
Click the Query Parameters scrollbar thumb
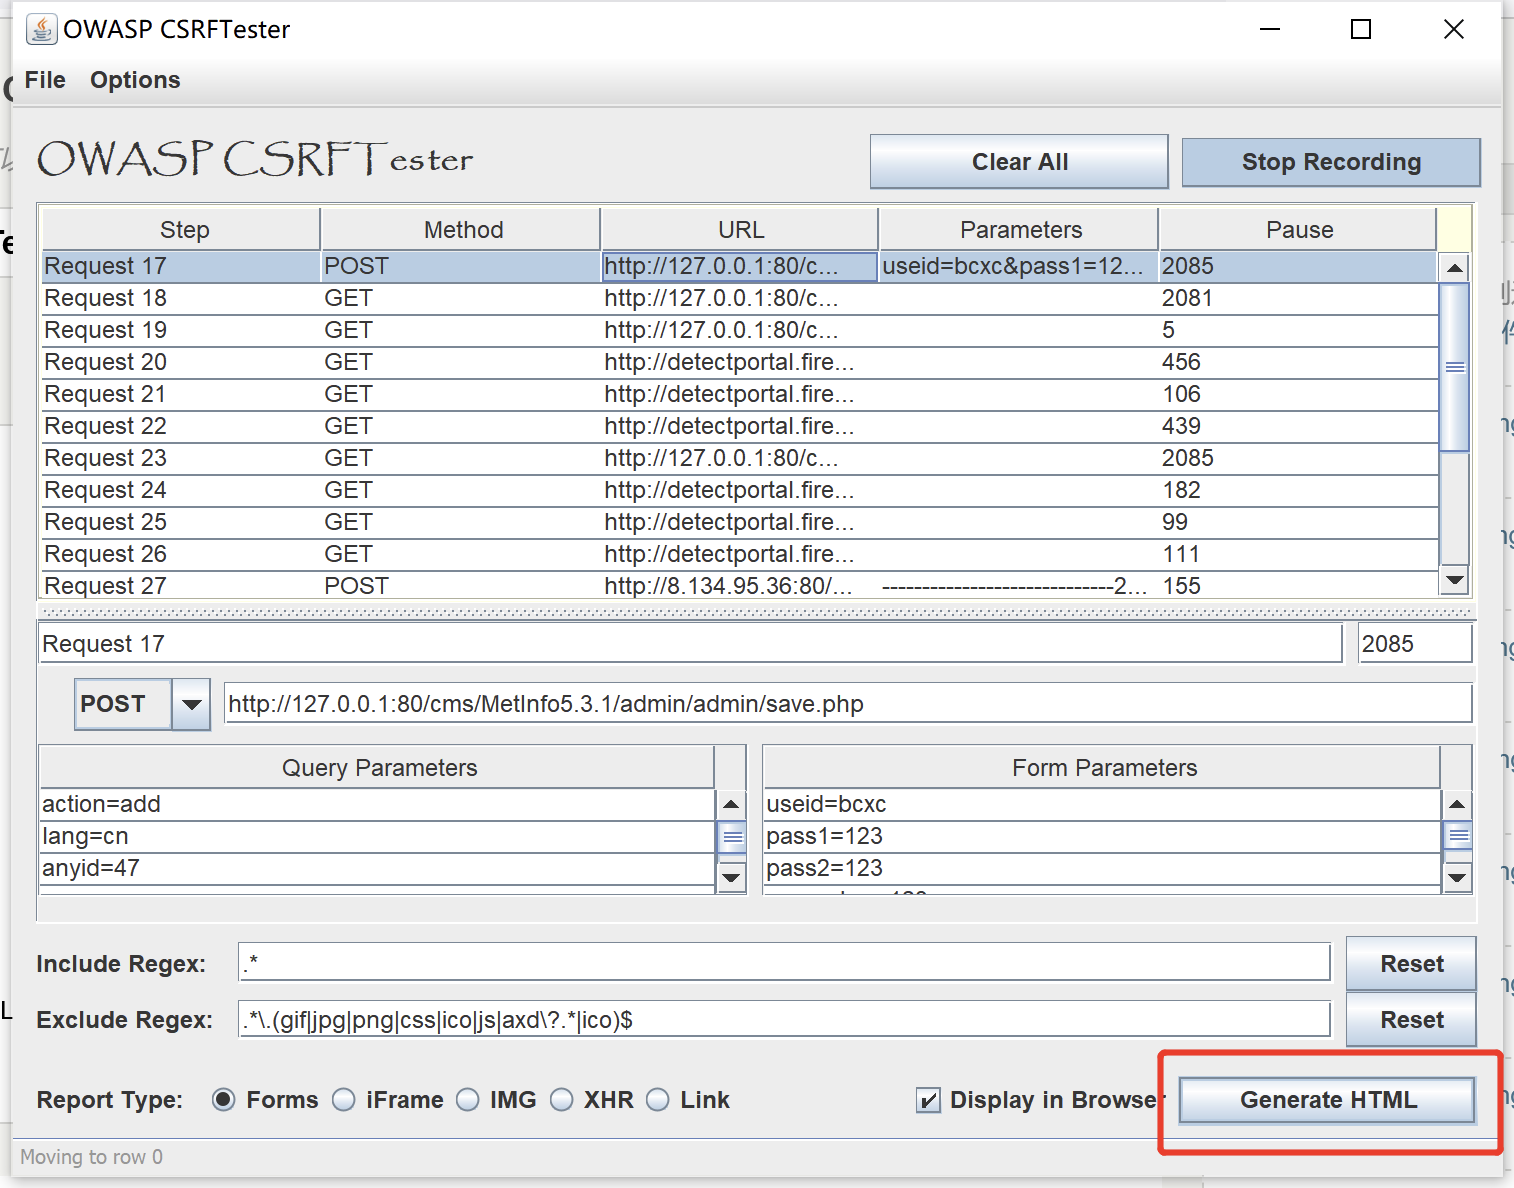733,836
